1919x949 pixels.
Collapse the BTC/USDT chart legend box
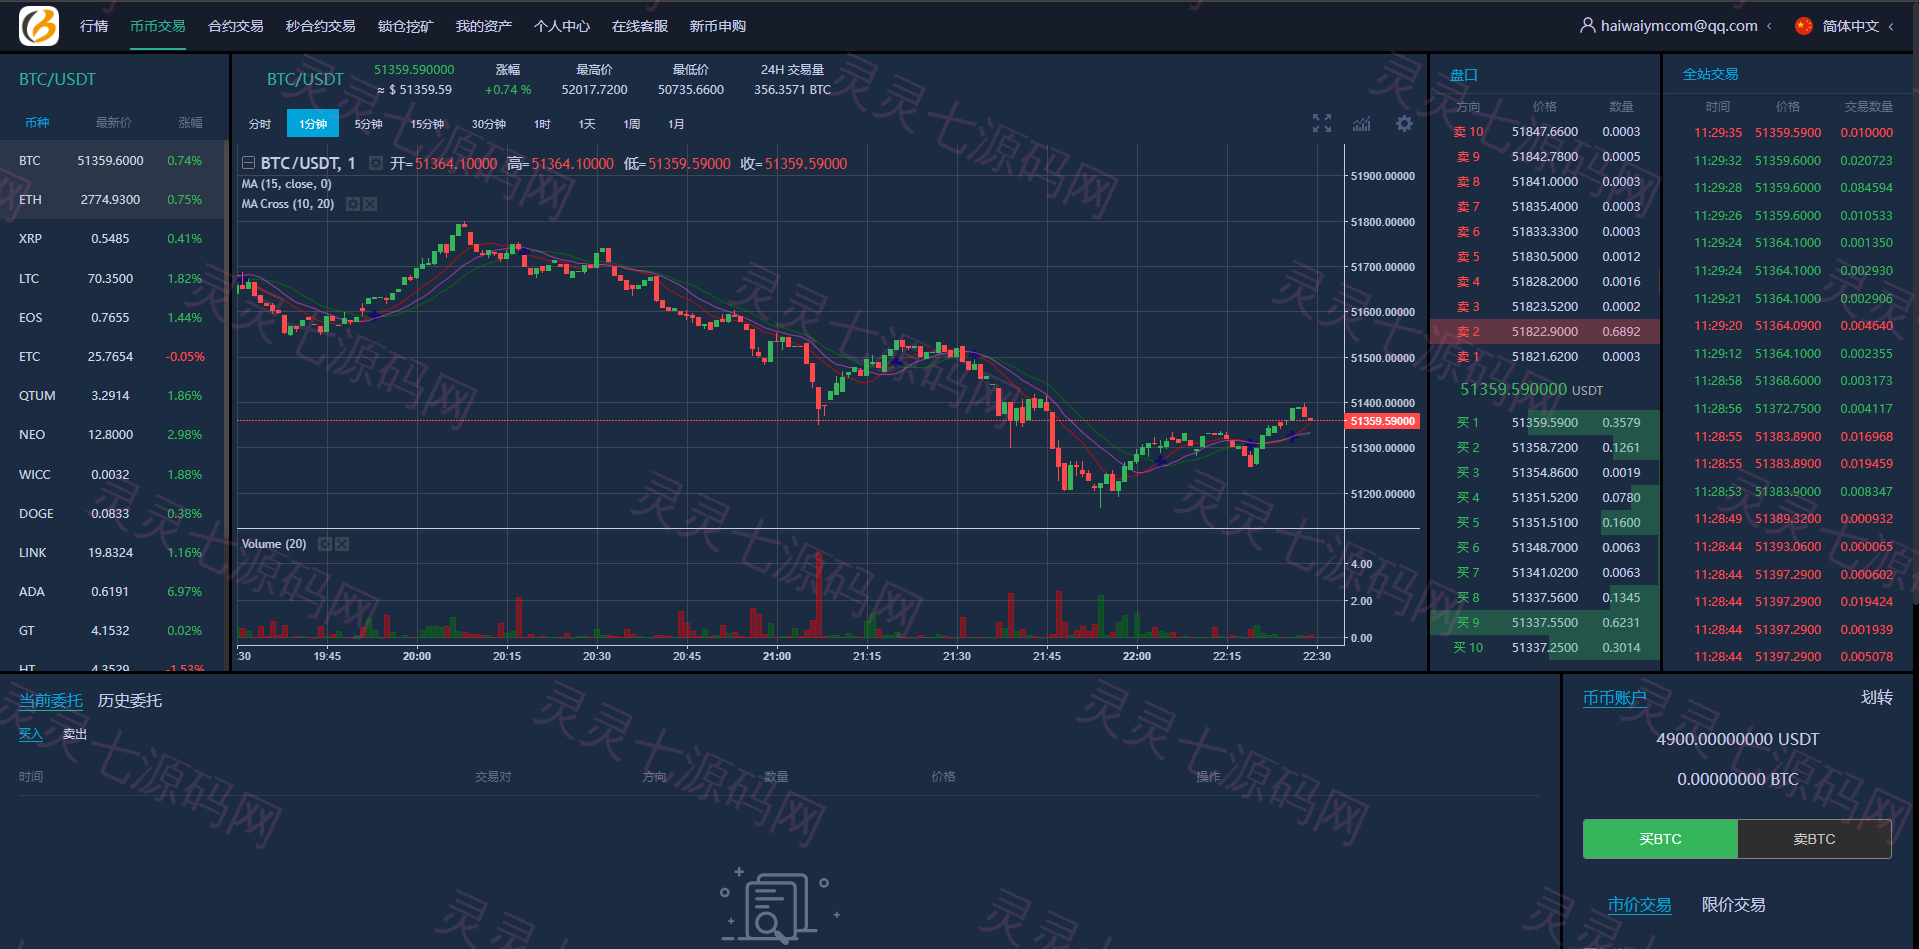click(x=248, y=163)
